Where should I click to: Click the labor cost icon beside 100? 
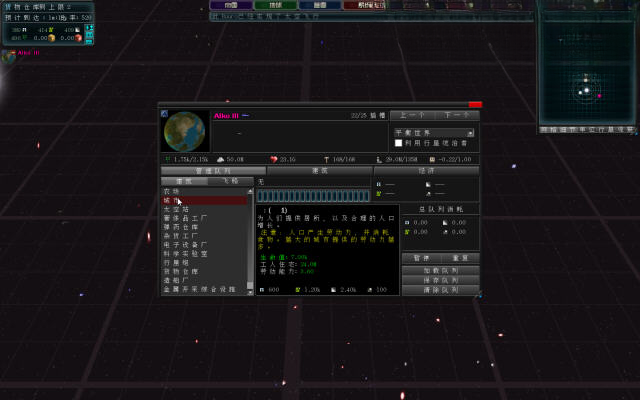pyautogui.click(x=369, y=290)
